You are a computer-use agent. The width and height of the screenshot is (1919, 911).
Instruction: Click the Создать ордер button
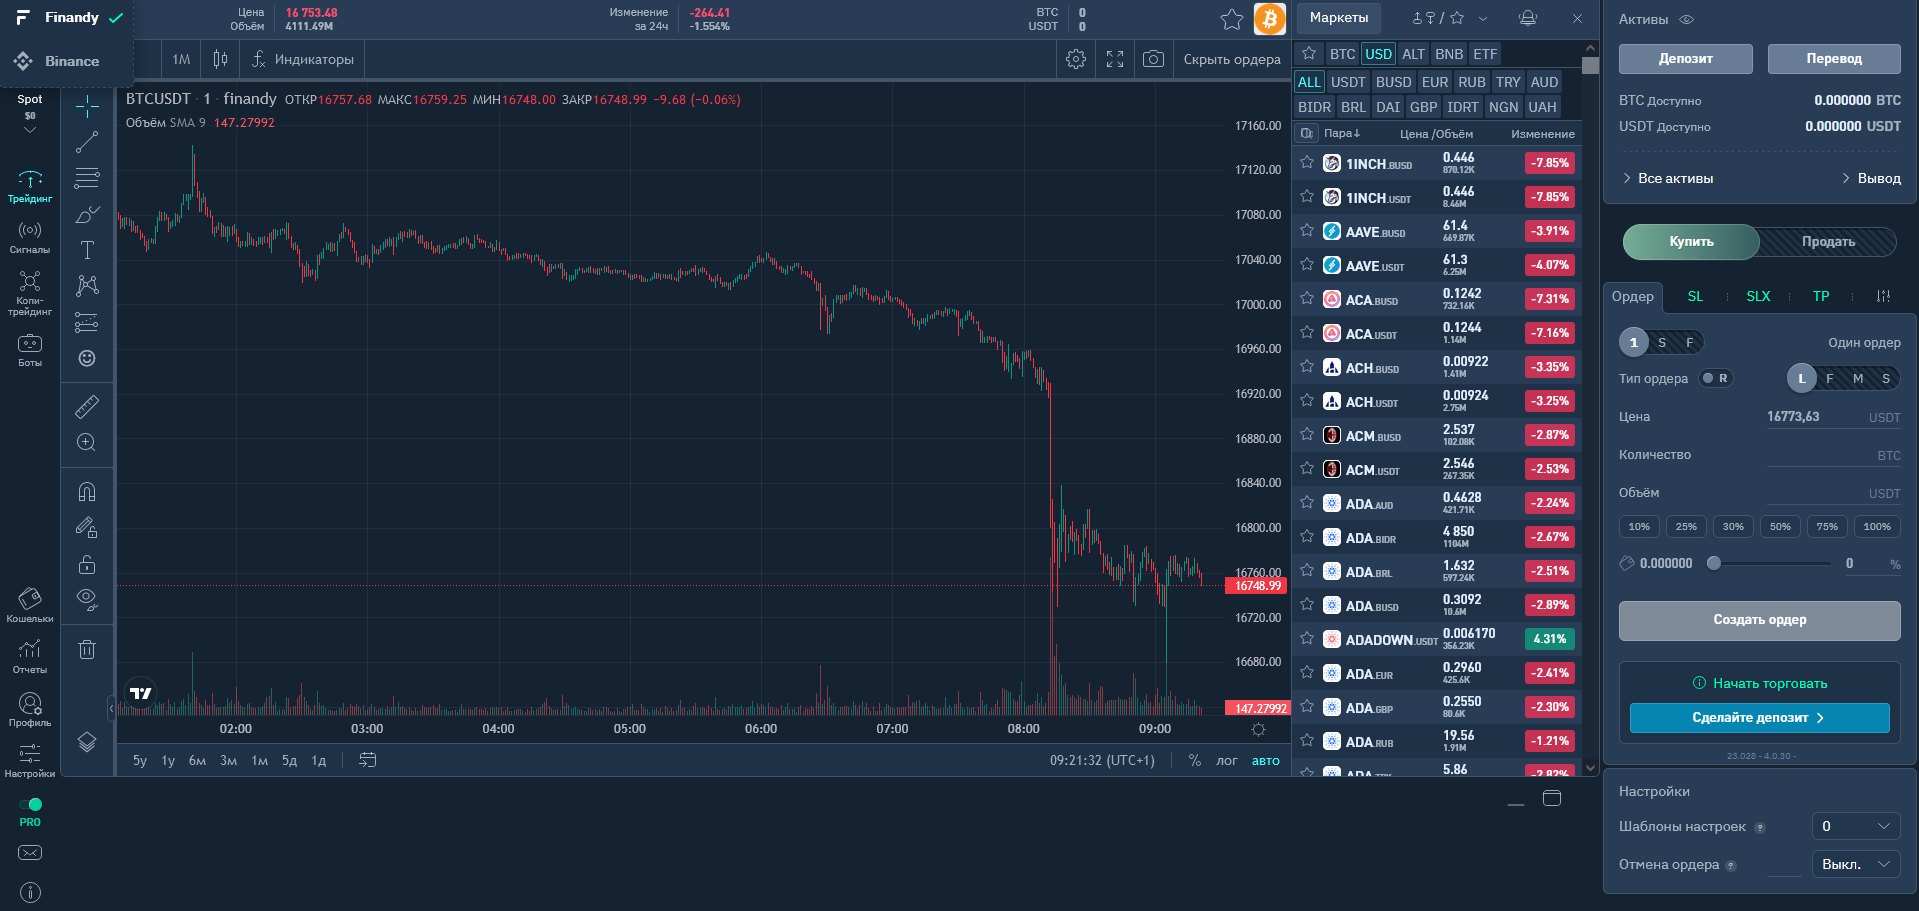pos(1759,620)
